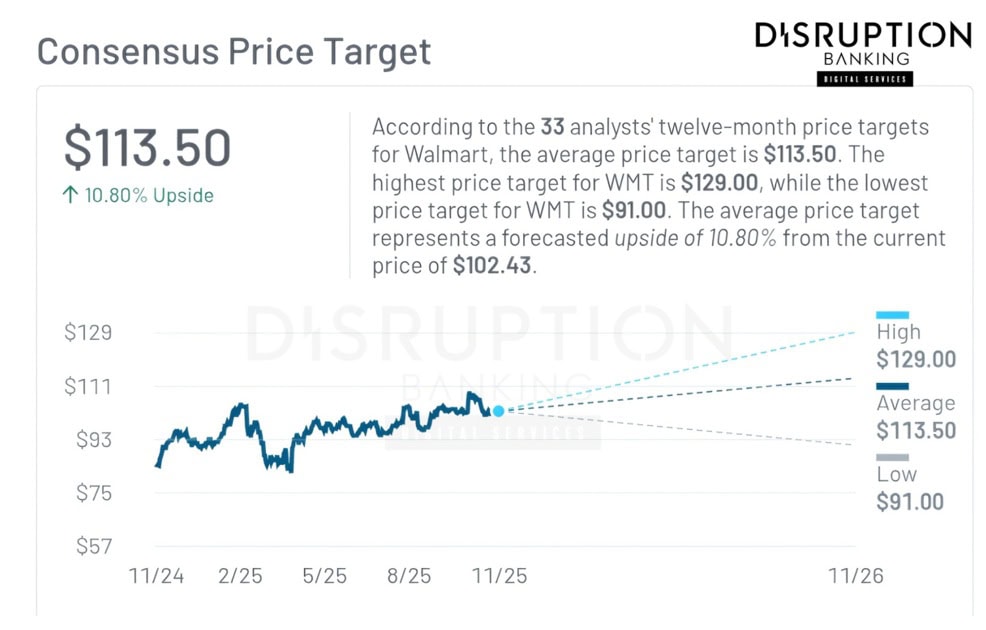
Task: Select the dark blue Average legend swatch
Action: [892, 386]
